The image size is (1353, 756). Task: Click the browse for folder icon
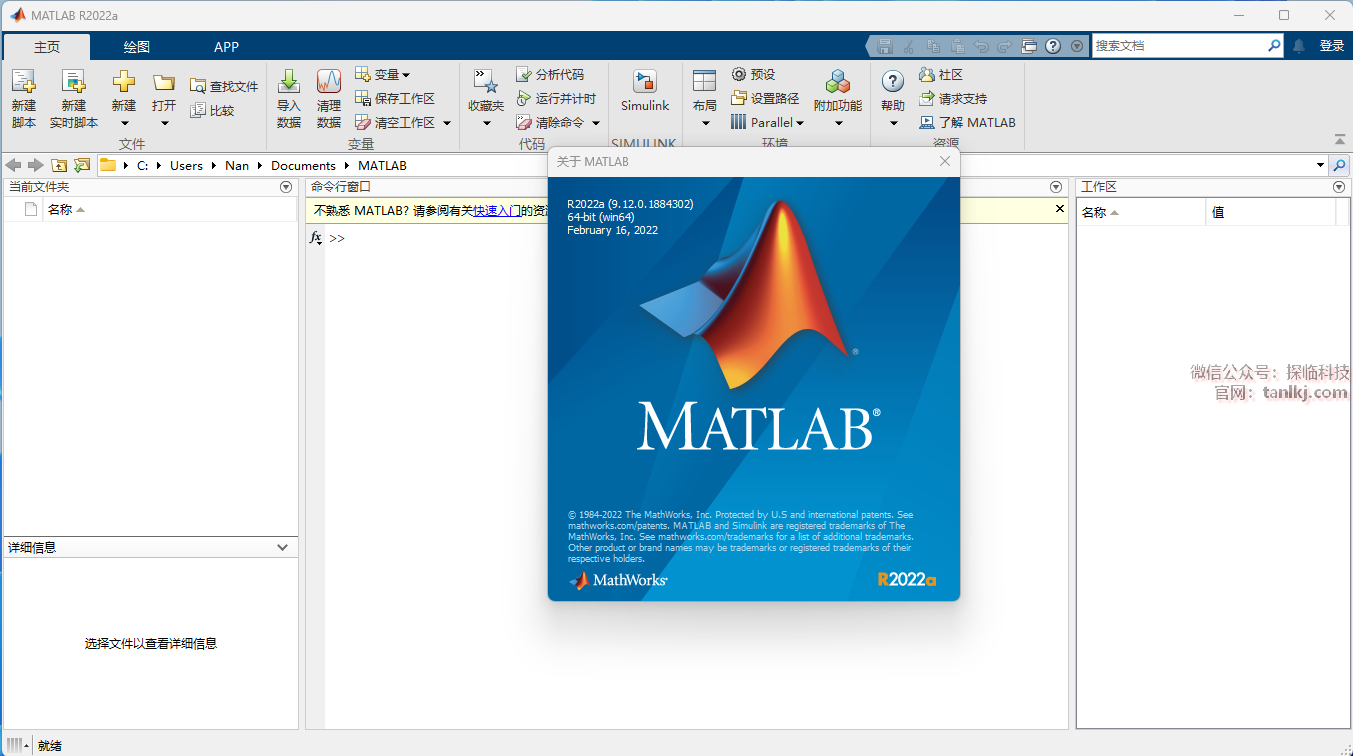[x=82, y=165]
